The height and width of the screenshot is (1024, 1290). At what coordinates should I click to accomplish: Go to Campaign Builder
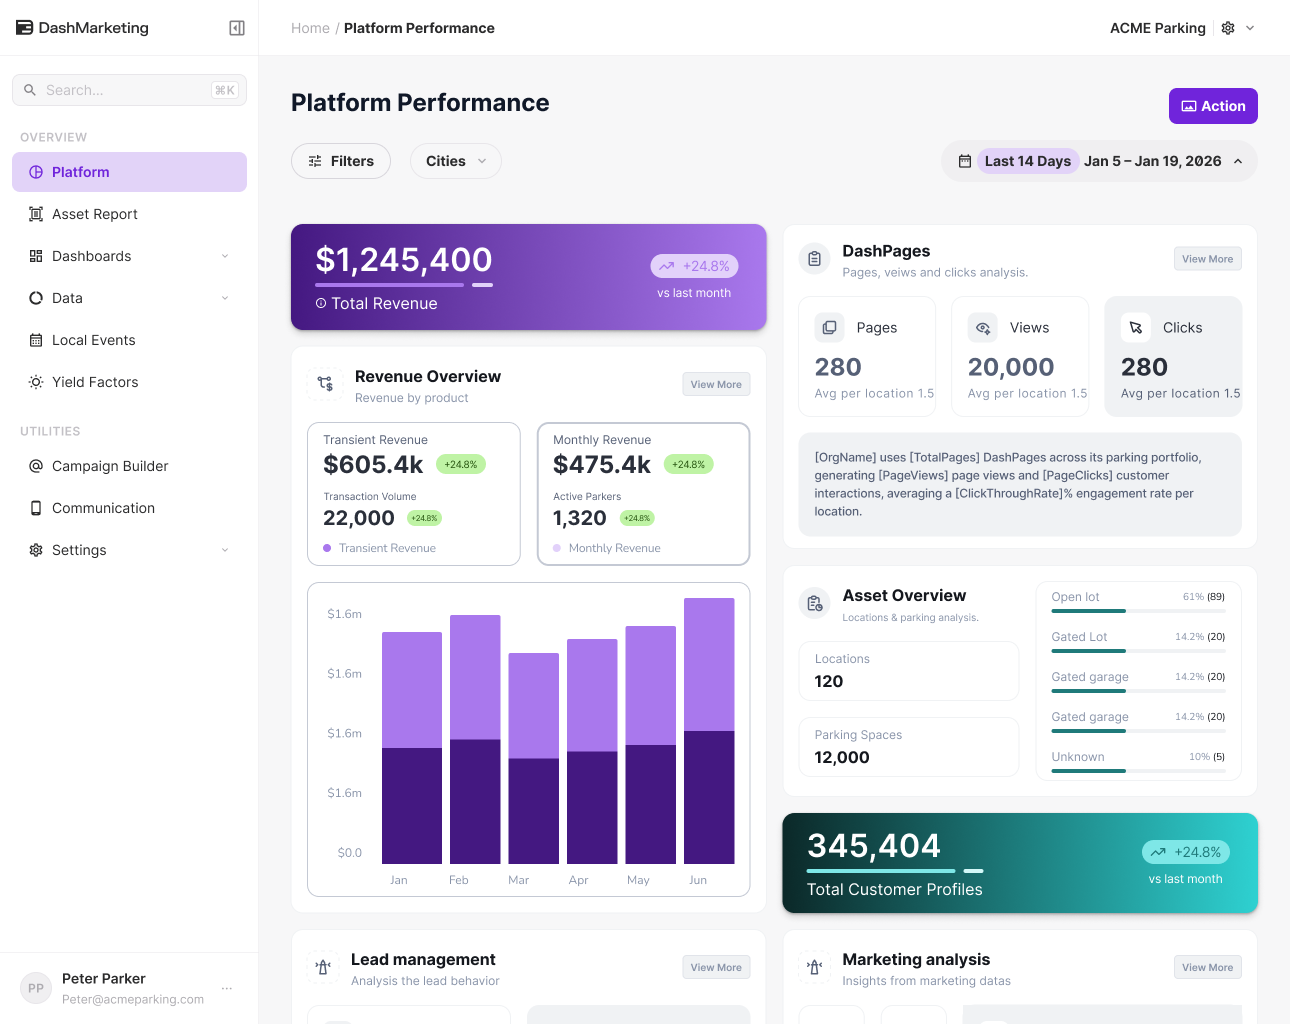[x=129, y=466]
